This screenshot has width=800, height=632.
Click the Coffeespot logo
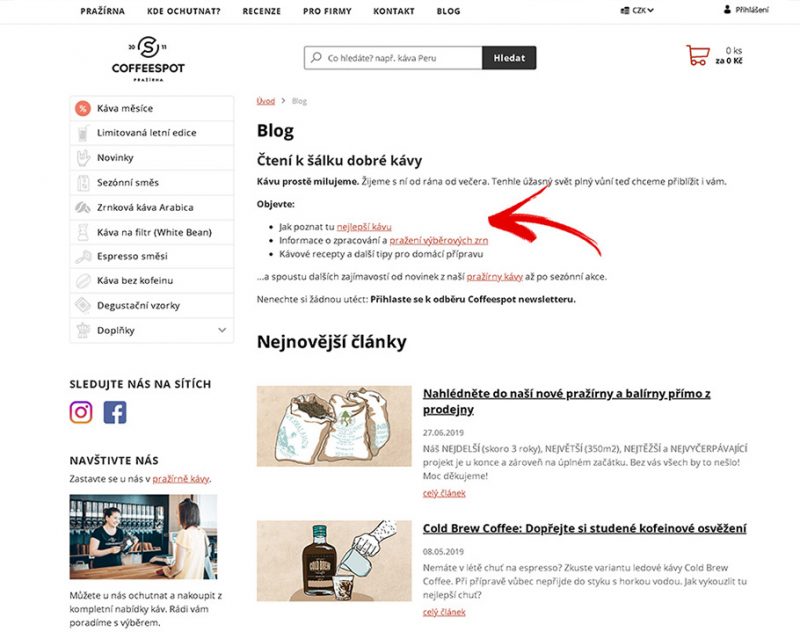148,59
